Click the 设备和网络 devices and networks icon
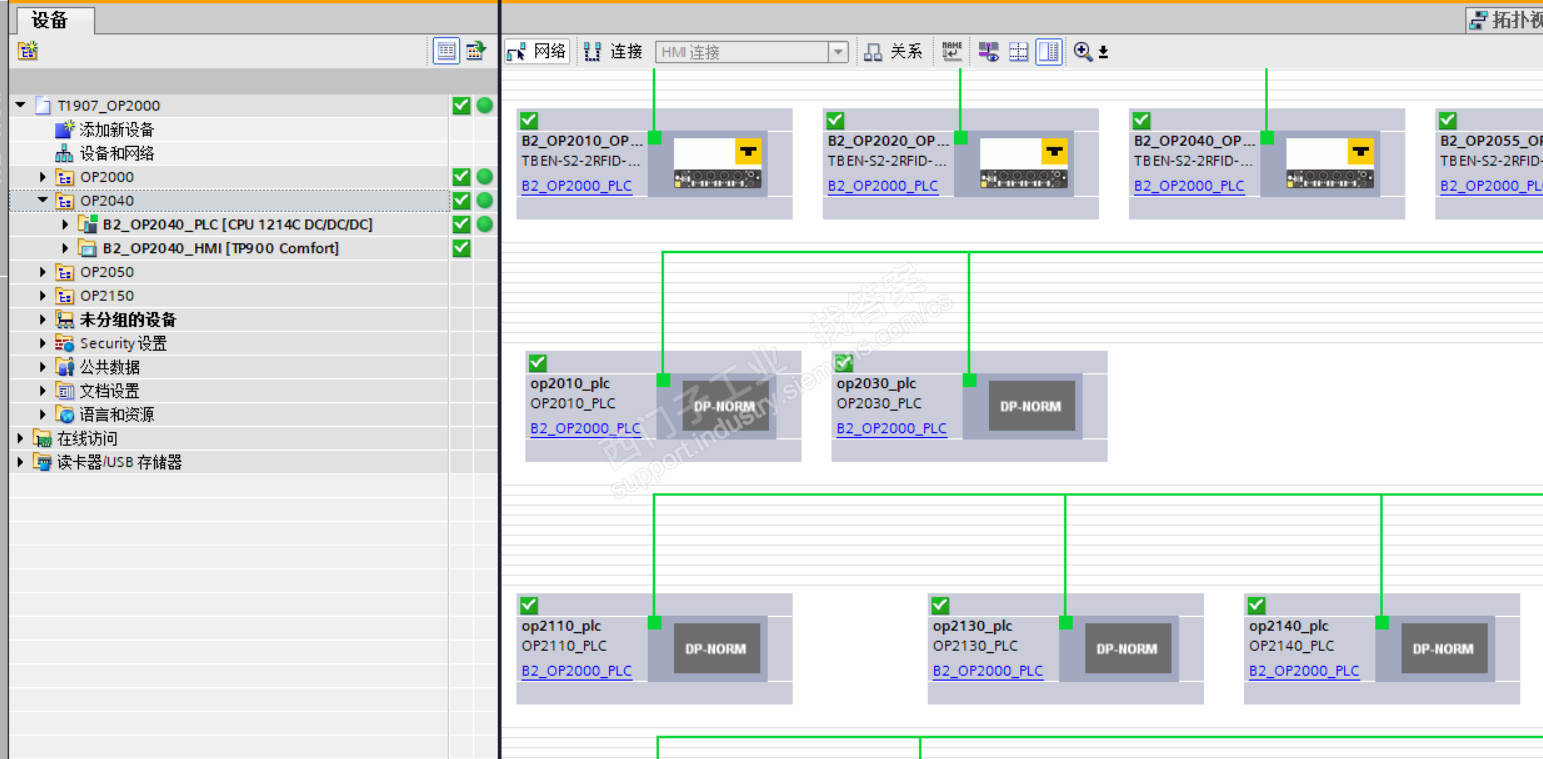 (x=65, y=153)
